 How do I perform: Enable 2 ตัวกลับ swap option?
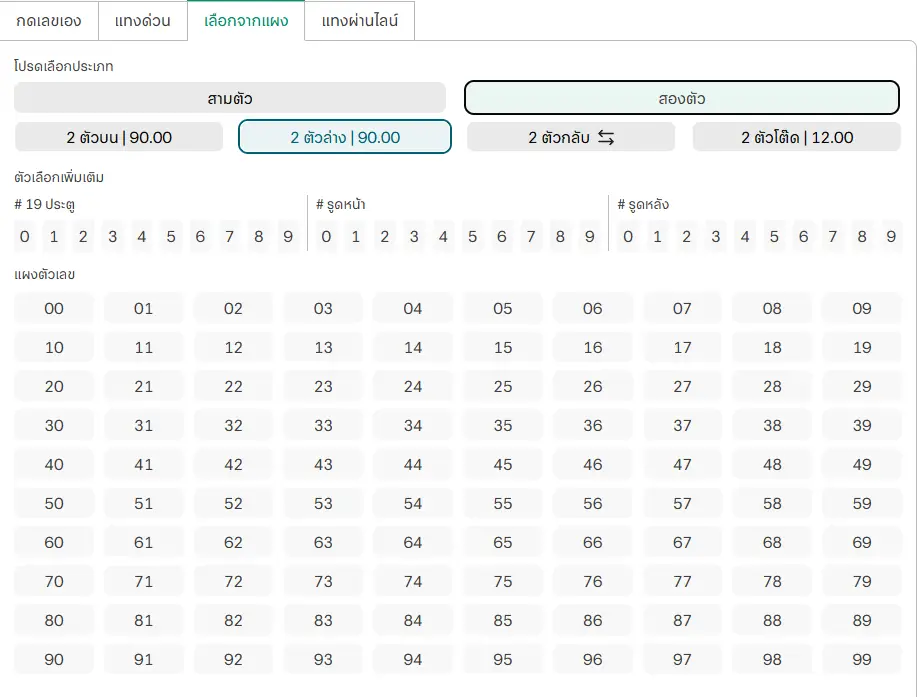click(571, 137)
